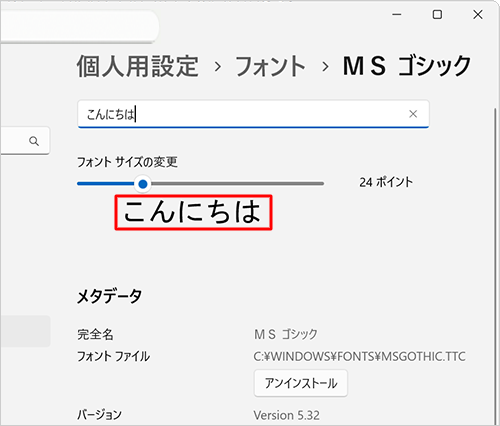Click the sidebar search box
Image resolution: width=500 pixels, height=426 pixels.
click(25, 141)
